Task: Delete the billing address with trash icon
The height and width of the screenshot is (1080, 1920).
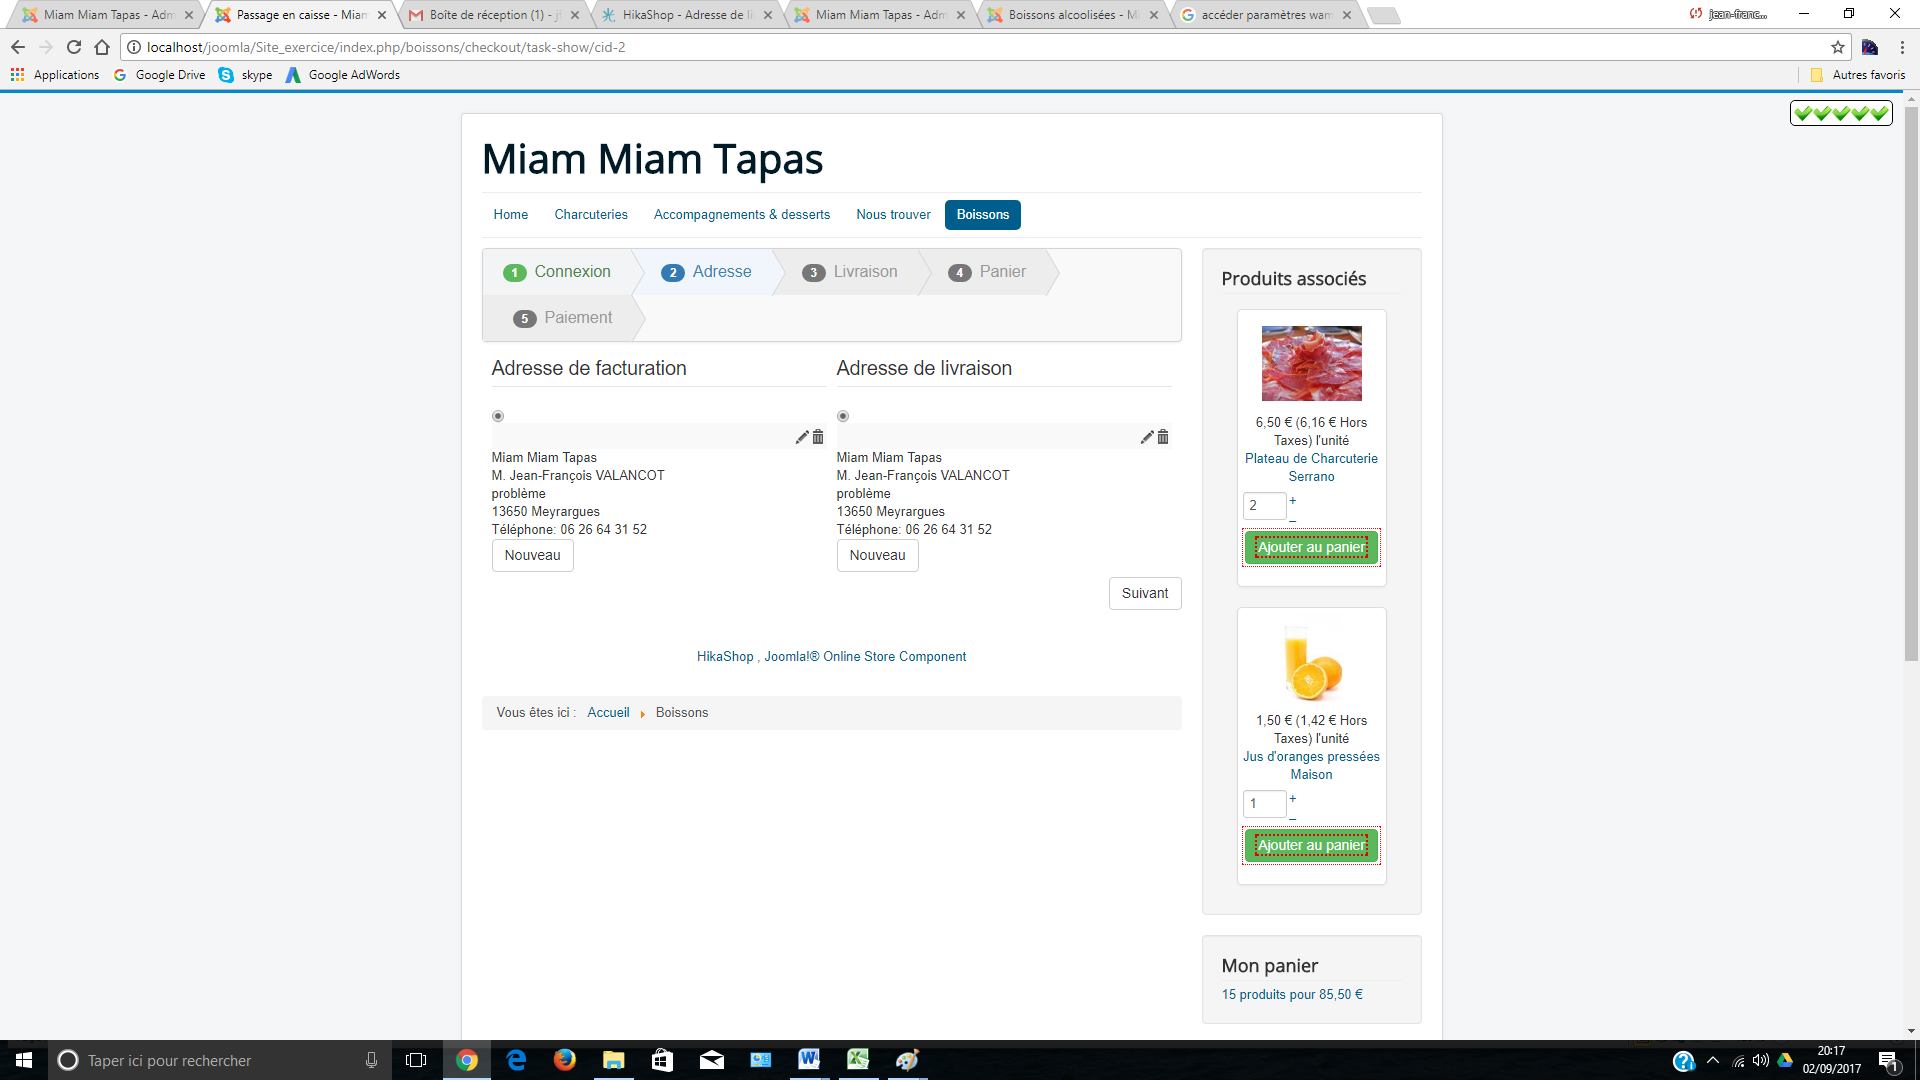Action: click(818, 437)
